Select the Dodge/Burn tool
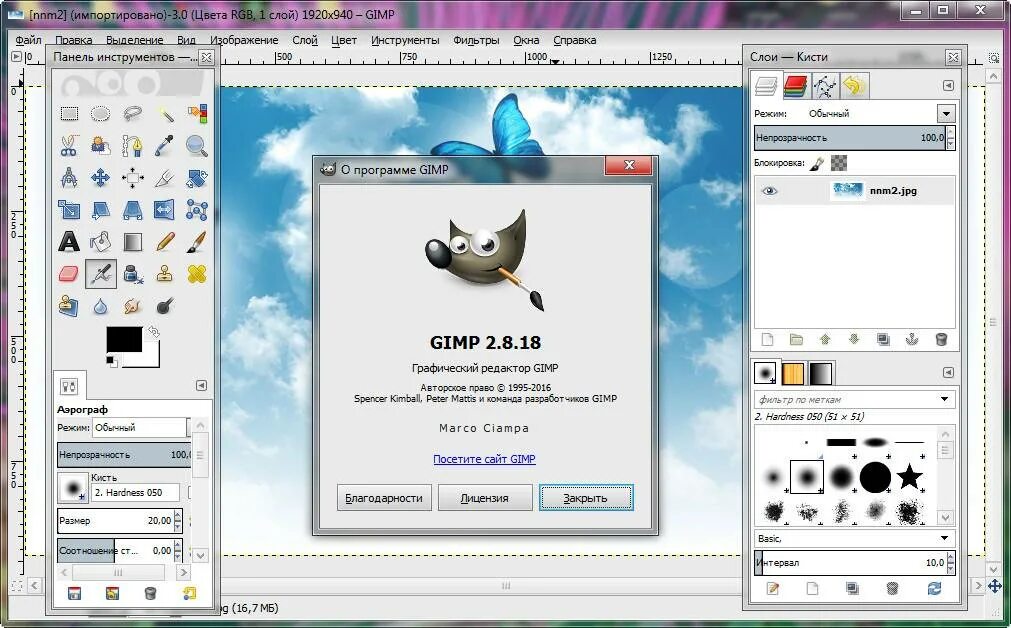This screenshot has width=1011, height=628. 165,306
